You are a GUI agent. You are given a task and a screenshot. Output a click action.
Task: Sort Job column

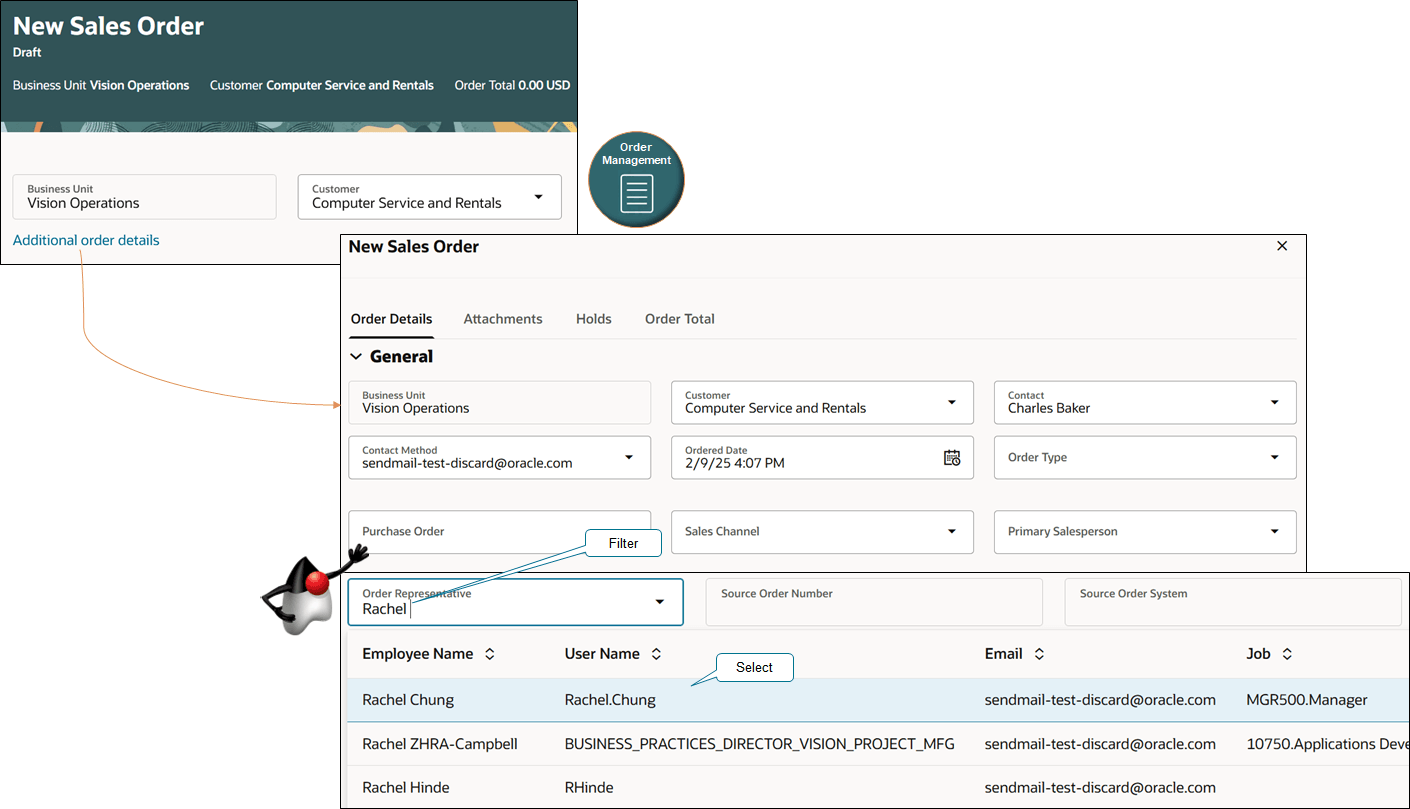click(1287, 654)
